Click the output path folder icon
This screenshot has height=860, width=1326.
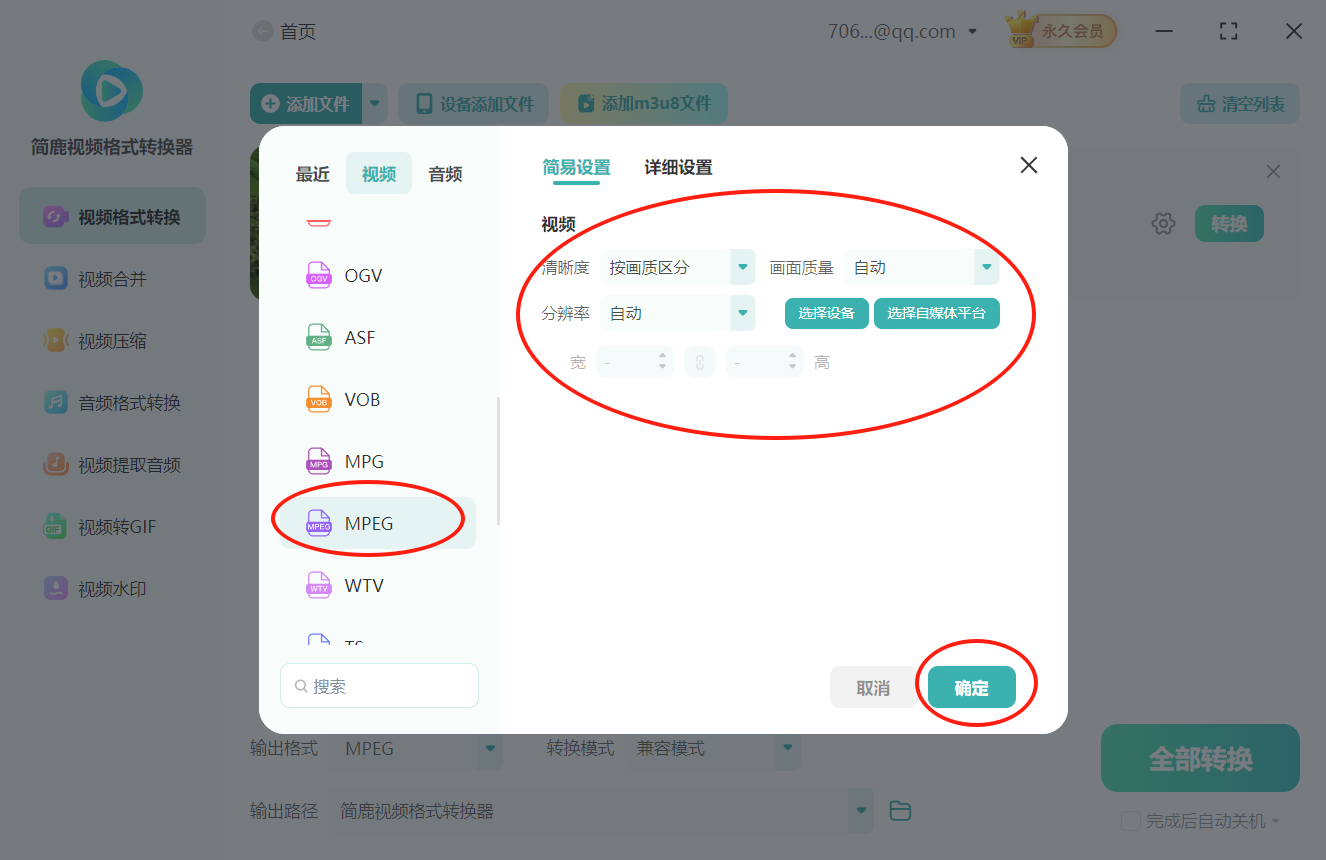[x=899, y=810]
